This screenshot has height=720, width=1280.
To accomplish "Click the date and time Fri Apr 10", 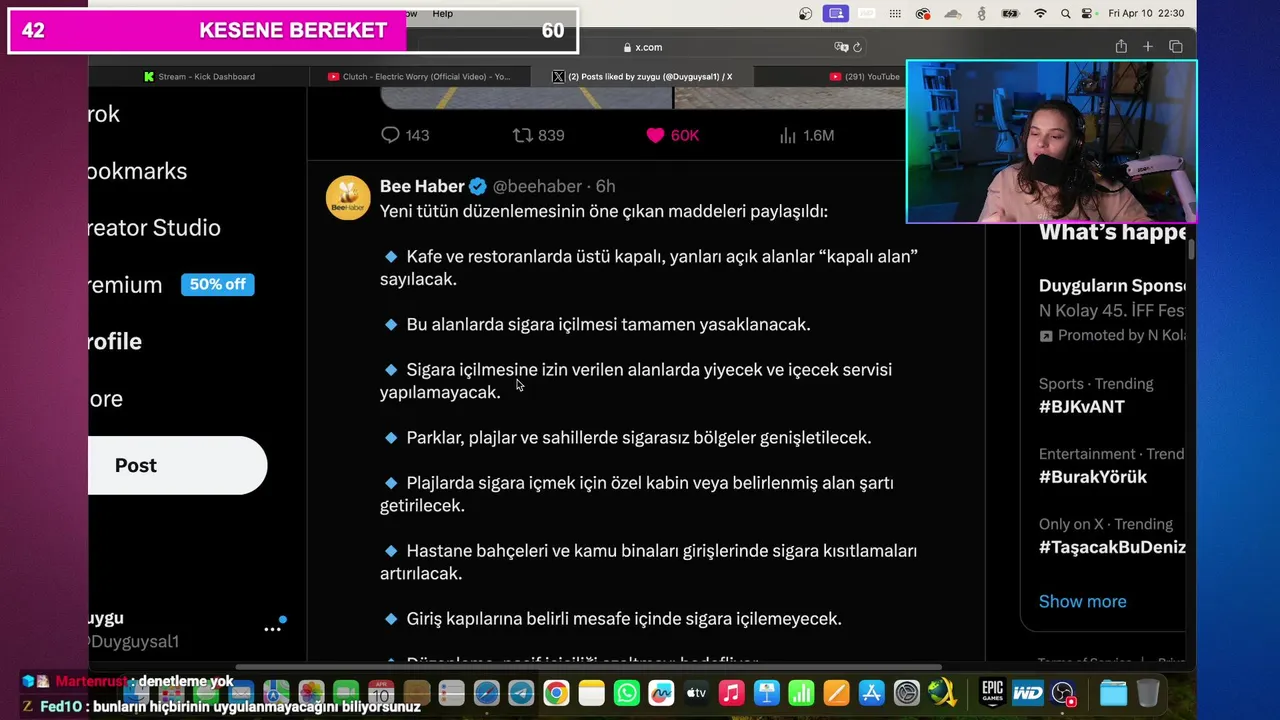I will [1146, 13].
